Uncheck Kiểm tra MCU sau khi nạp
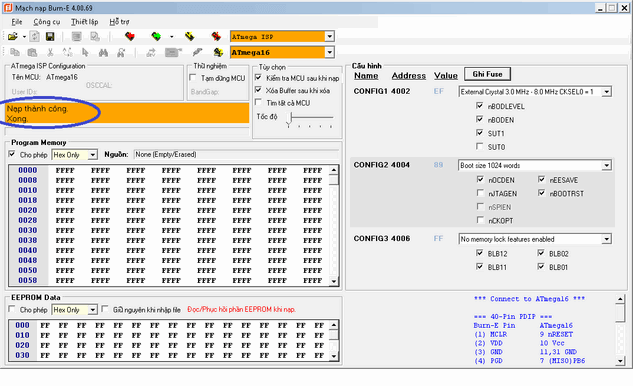 (258, 78)
